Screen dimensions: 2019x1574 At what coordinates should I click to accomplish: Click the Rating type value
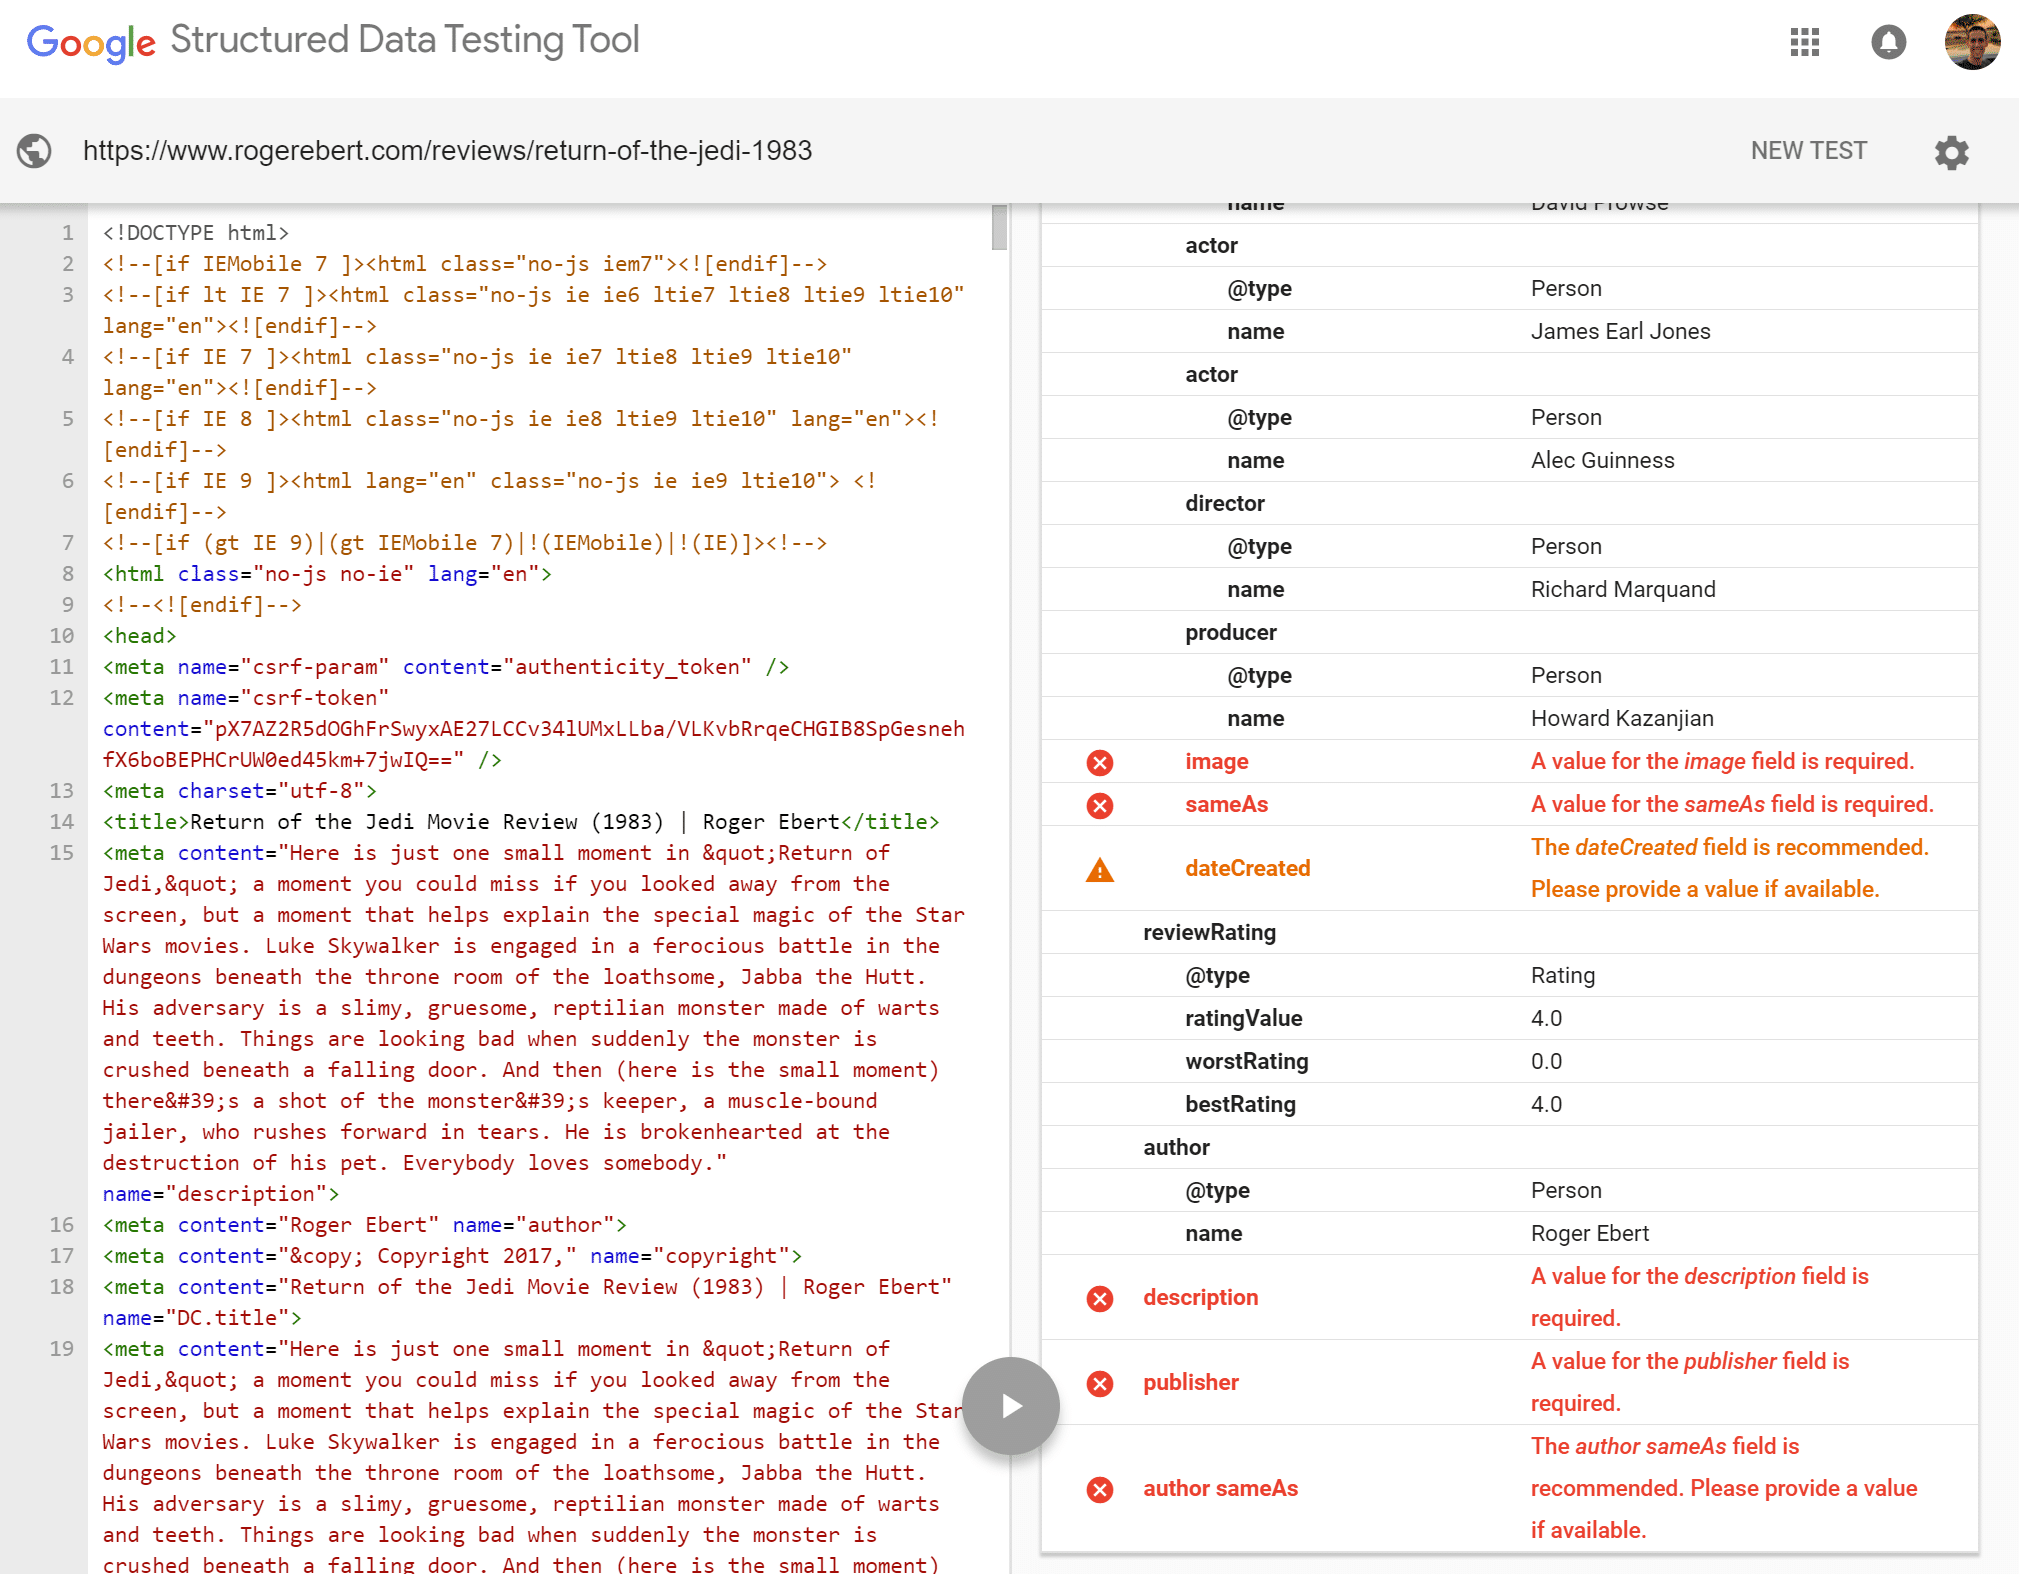(x=1563, y=976)
